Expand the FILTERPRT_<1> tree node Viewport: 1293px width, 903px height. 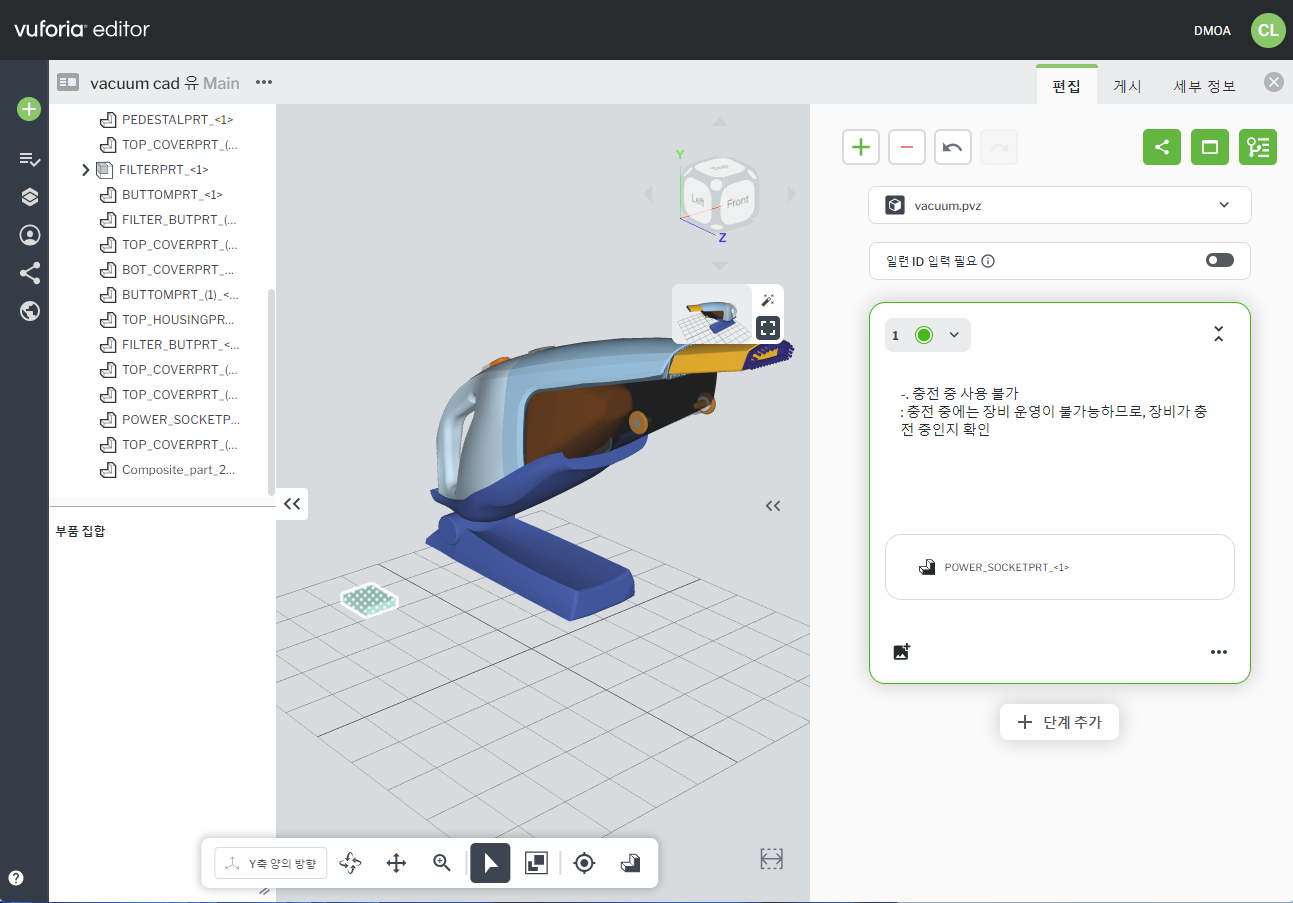86,170
